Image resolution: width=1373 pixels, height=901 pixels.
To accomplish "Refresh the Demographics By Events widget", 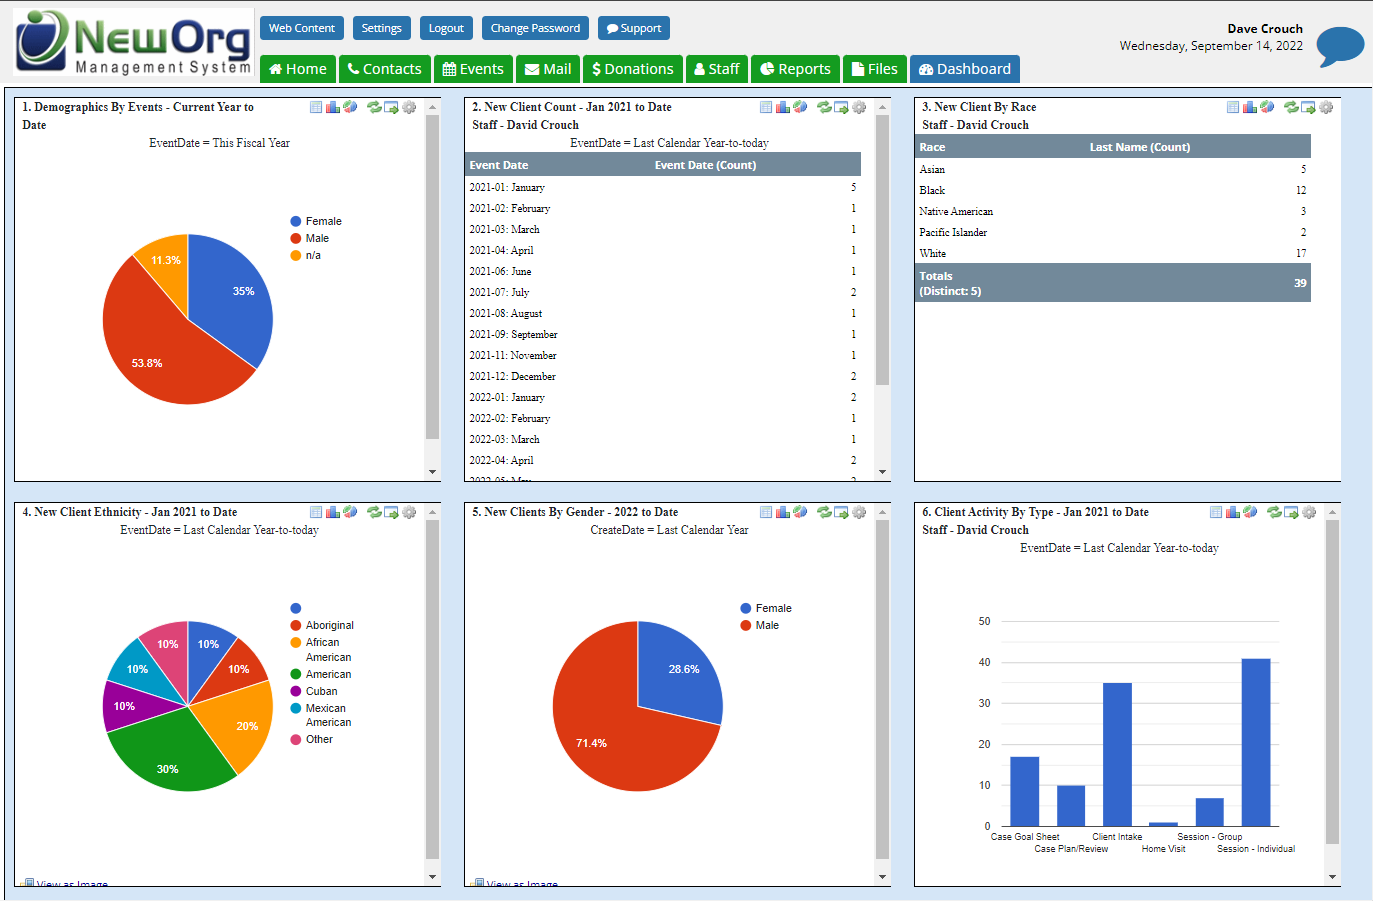I will (x=373, y=107).
